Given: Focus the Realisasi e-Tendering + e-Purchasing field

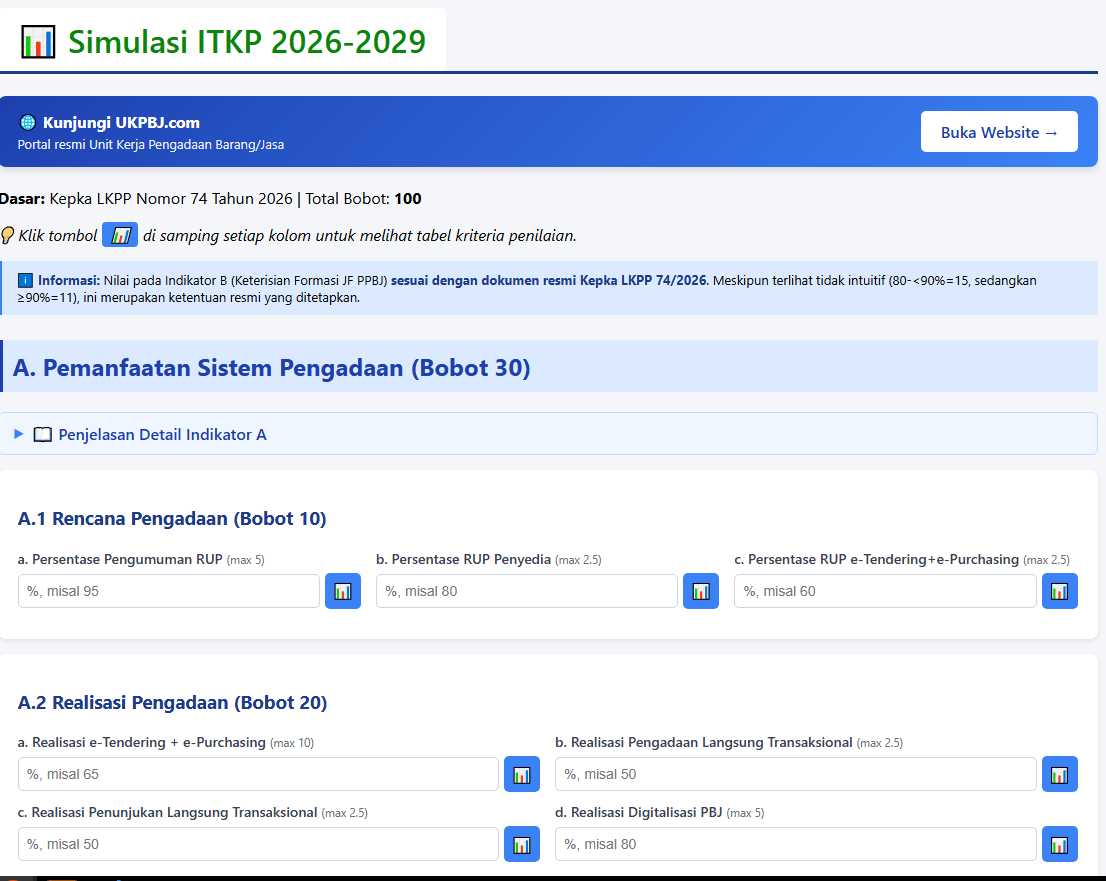Looking at the screenshot, I should (x=258, y=774).
